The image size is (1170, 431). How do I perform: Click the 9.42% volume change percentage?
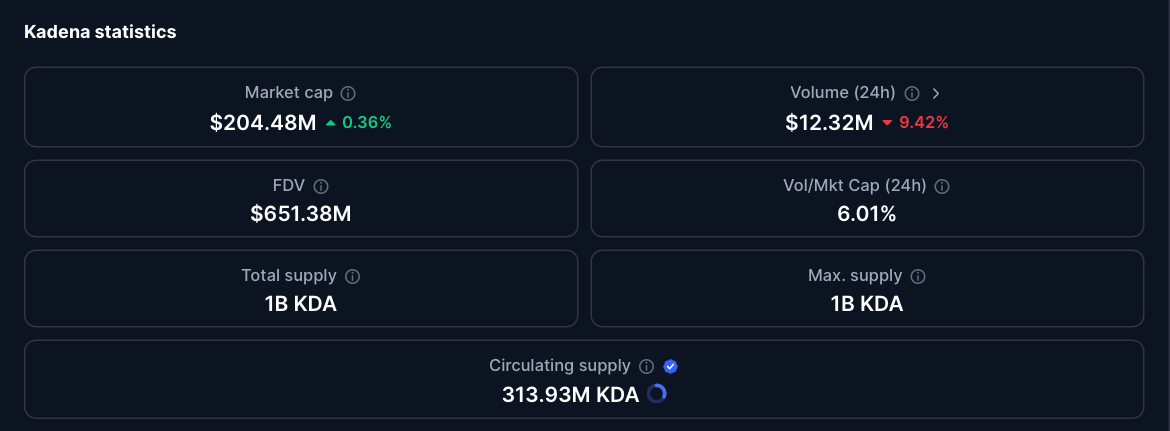(x=923, y=123)
